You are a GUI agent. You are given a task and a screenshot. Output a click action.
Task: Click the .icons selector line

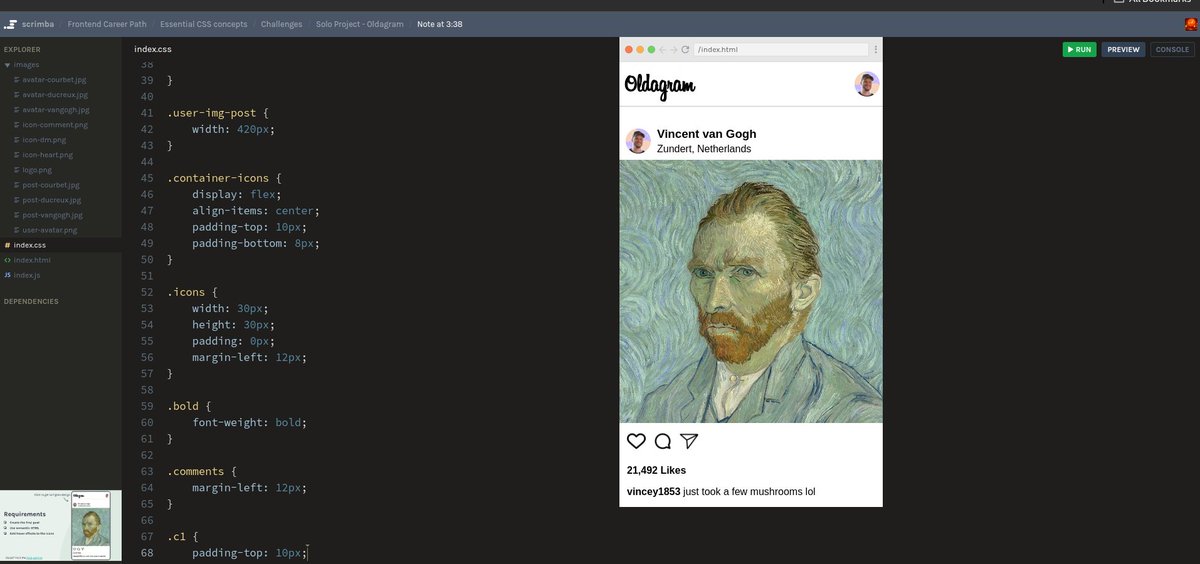194,292
